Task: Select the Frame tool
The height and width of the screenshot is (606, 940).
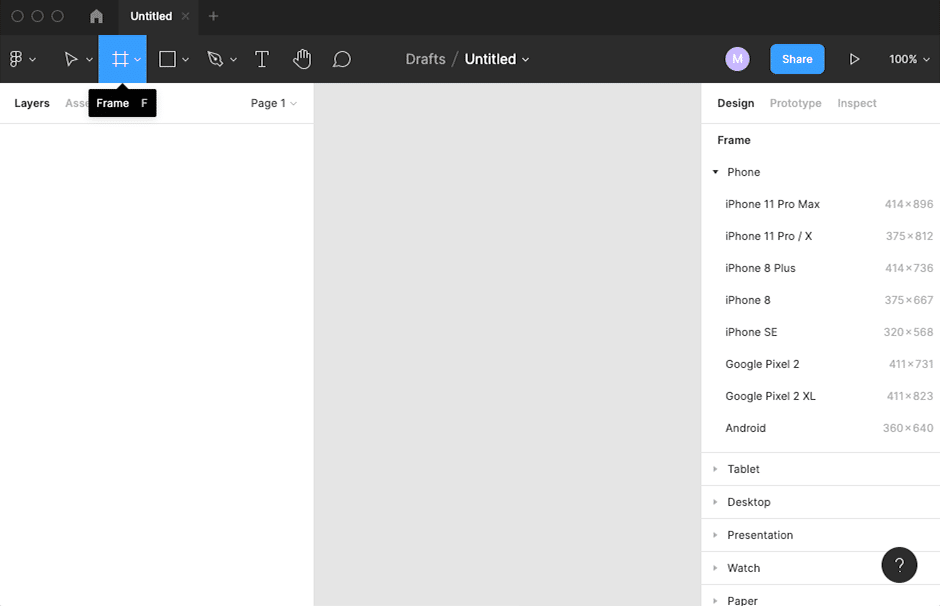Action: tap(120, 59)
